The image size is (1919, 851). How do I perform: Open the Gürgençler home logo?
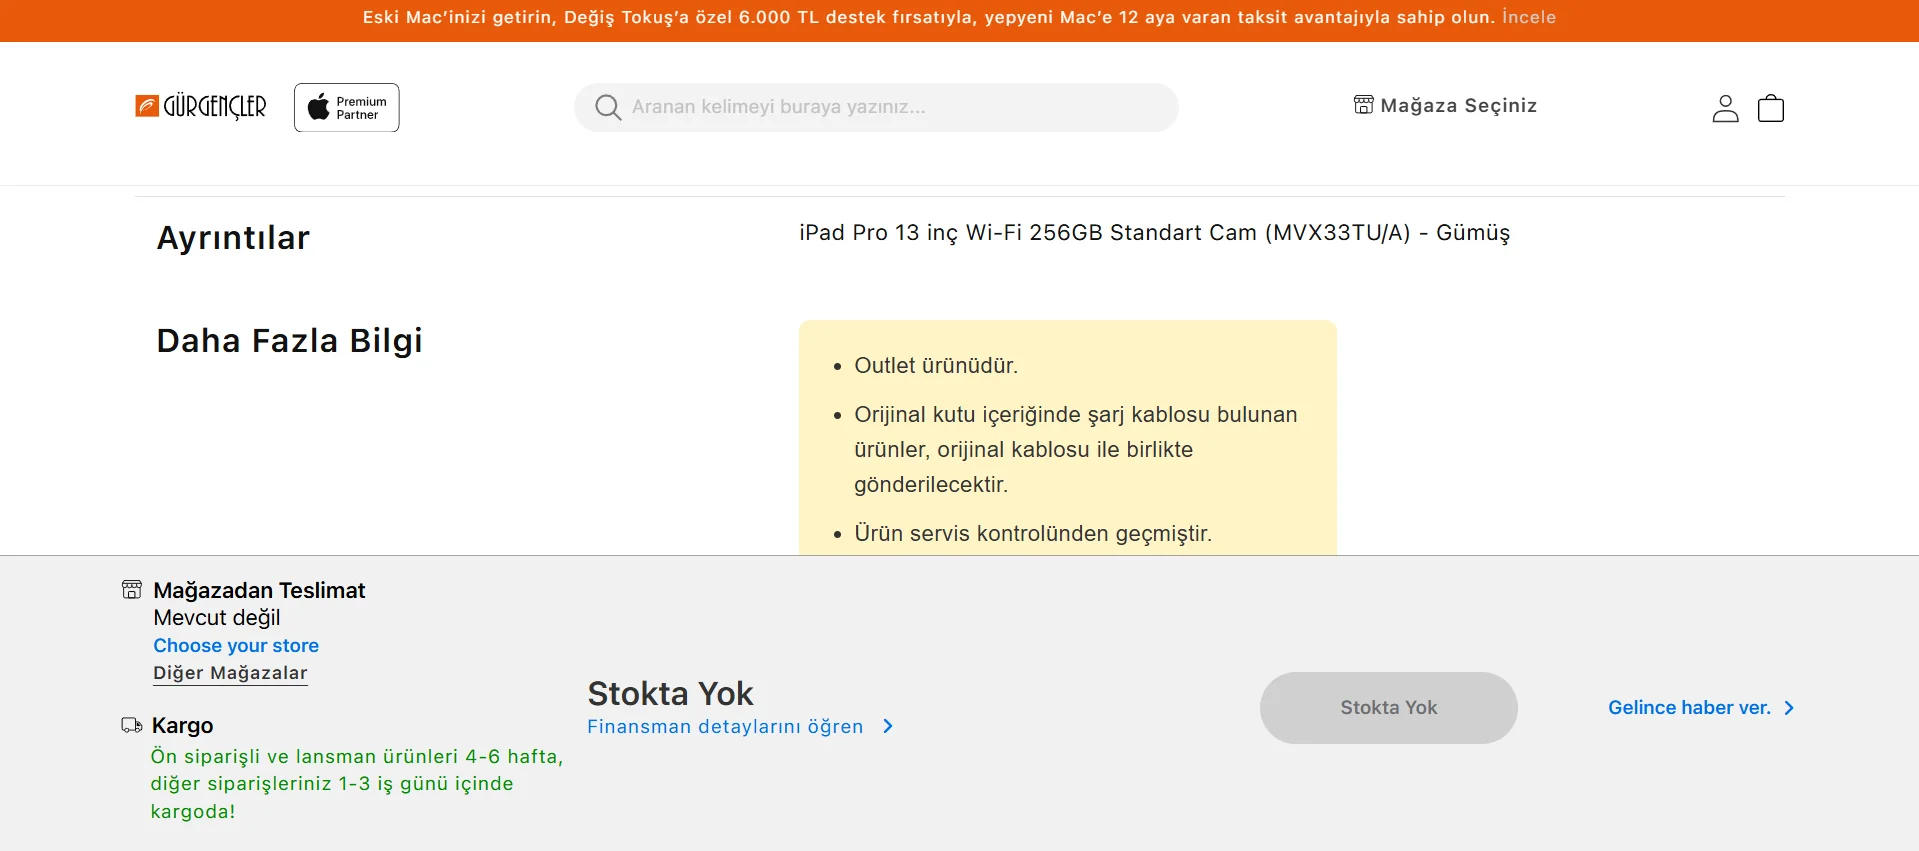coord(201,106)
